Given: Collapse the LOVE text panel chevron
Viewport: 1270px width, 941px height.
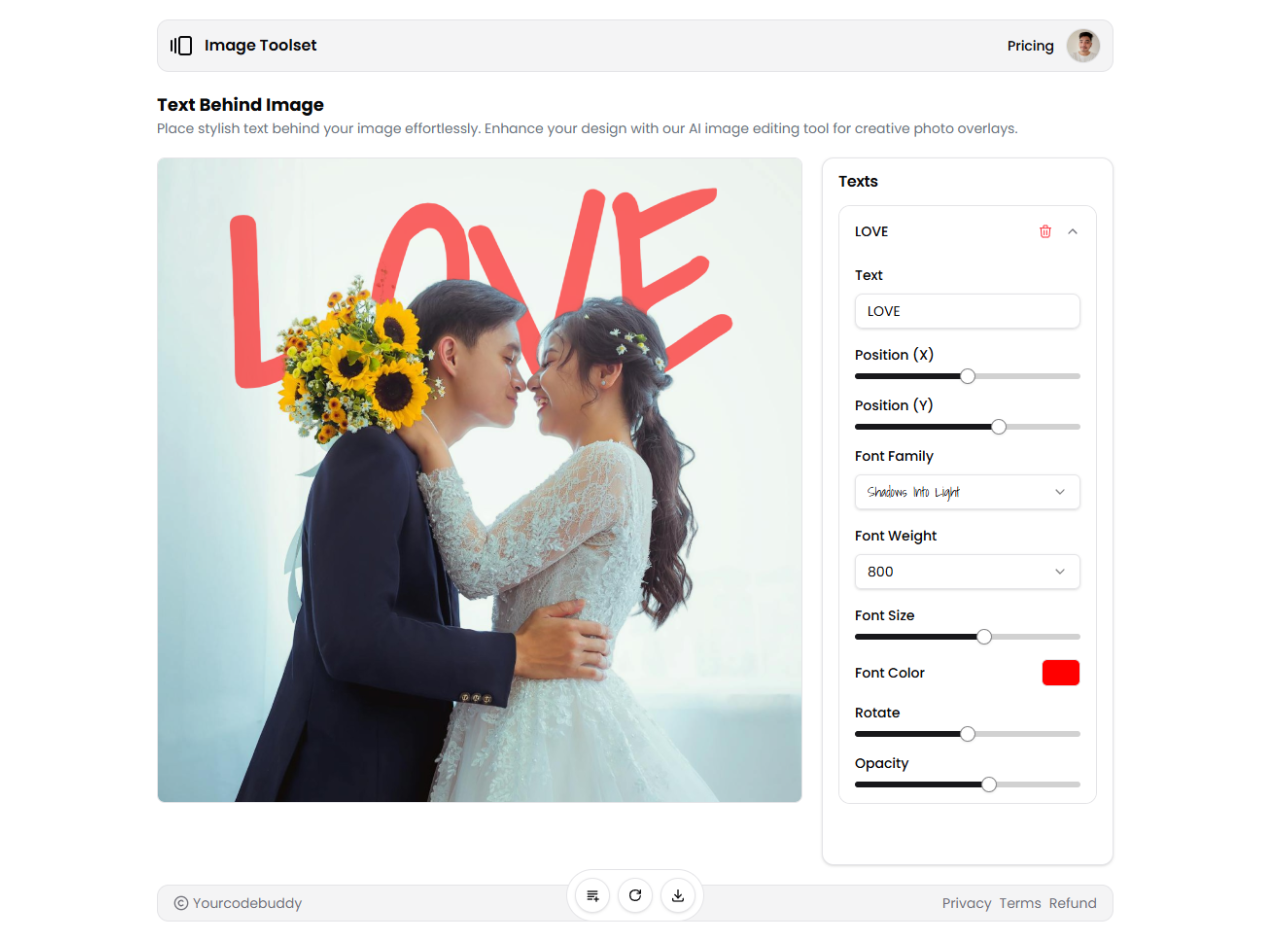Looking at the screenshot, I should pos(1072,231).
